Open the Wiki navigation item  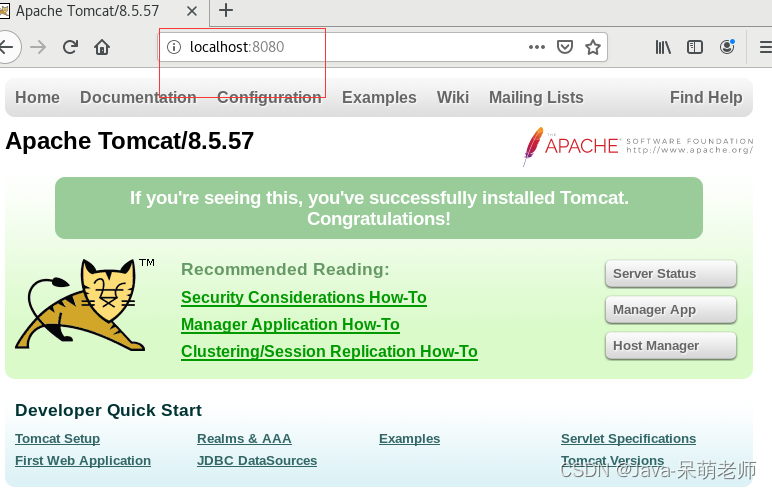tap(453, 98)
